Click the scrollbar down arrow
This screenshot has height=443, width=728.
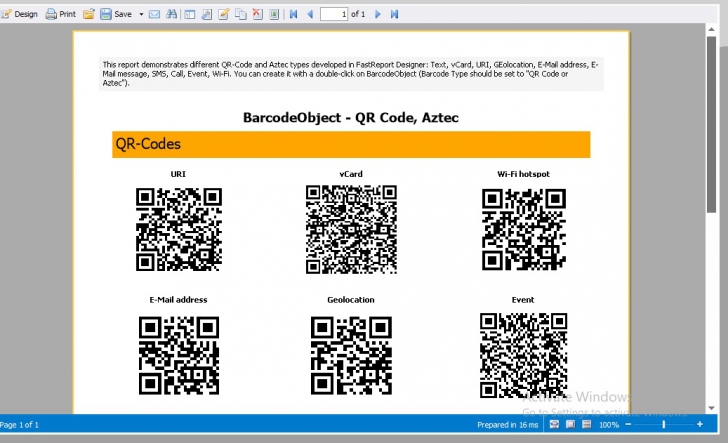click(x=711, y=408)
